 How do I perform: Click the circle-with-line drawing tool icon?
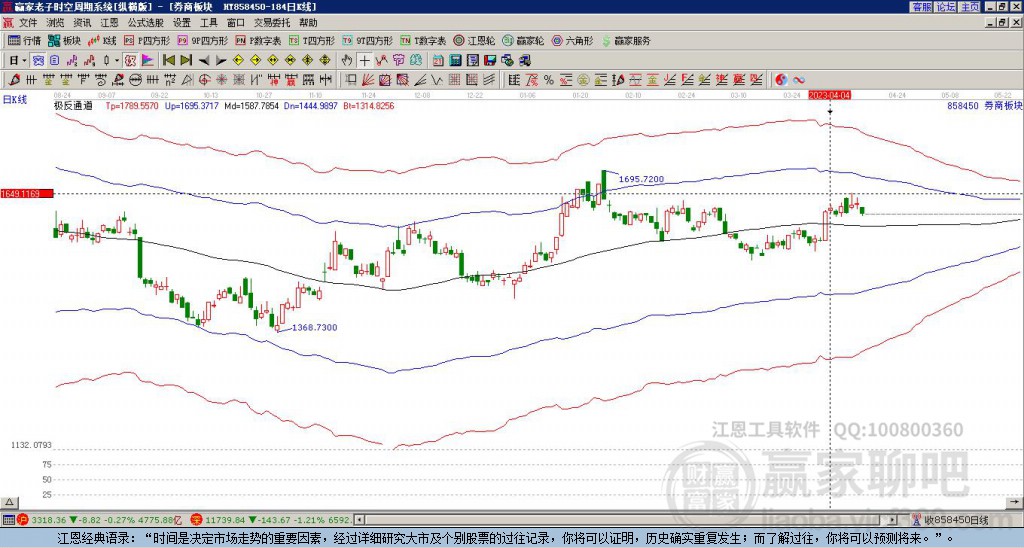point(135,80)
